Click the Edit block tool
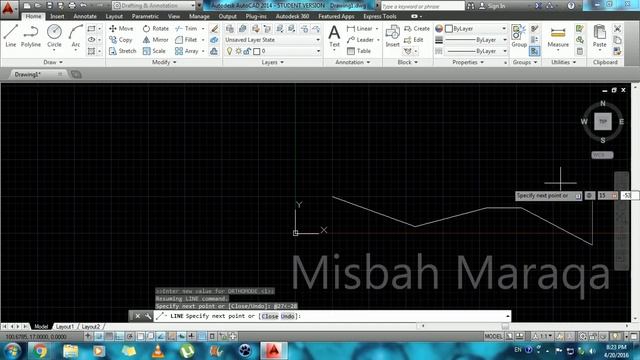640x360 pixels. [x=413, y=40]
